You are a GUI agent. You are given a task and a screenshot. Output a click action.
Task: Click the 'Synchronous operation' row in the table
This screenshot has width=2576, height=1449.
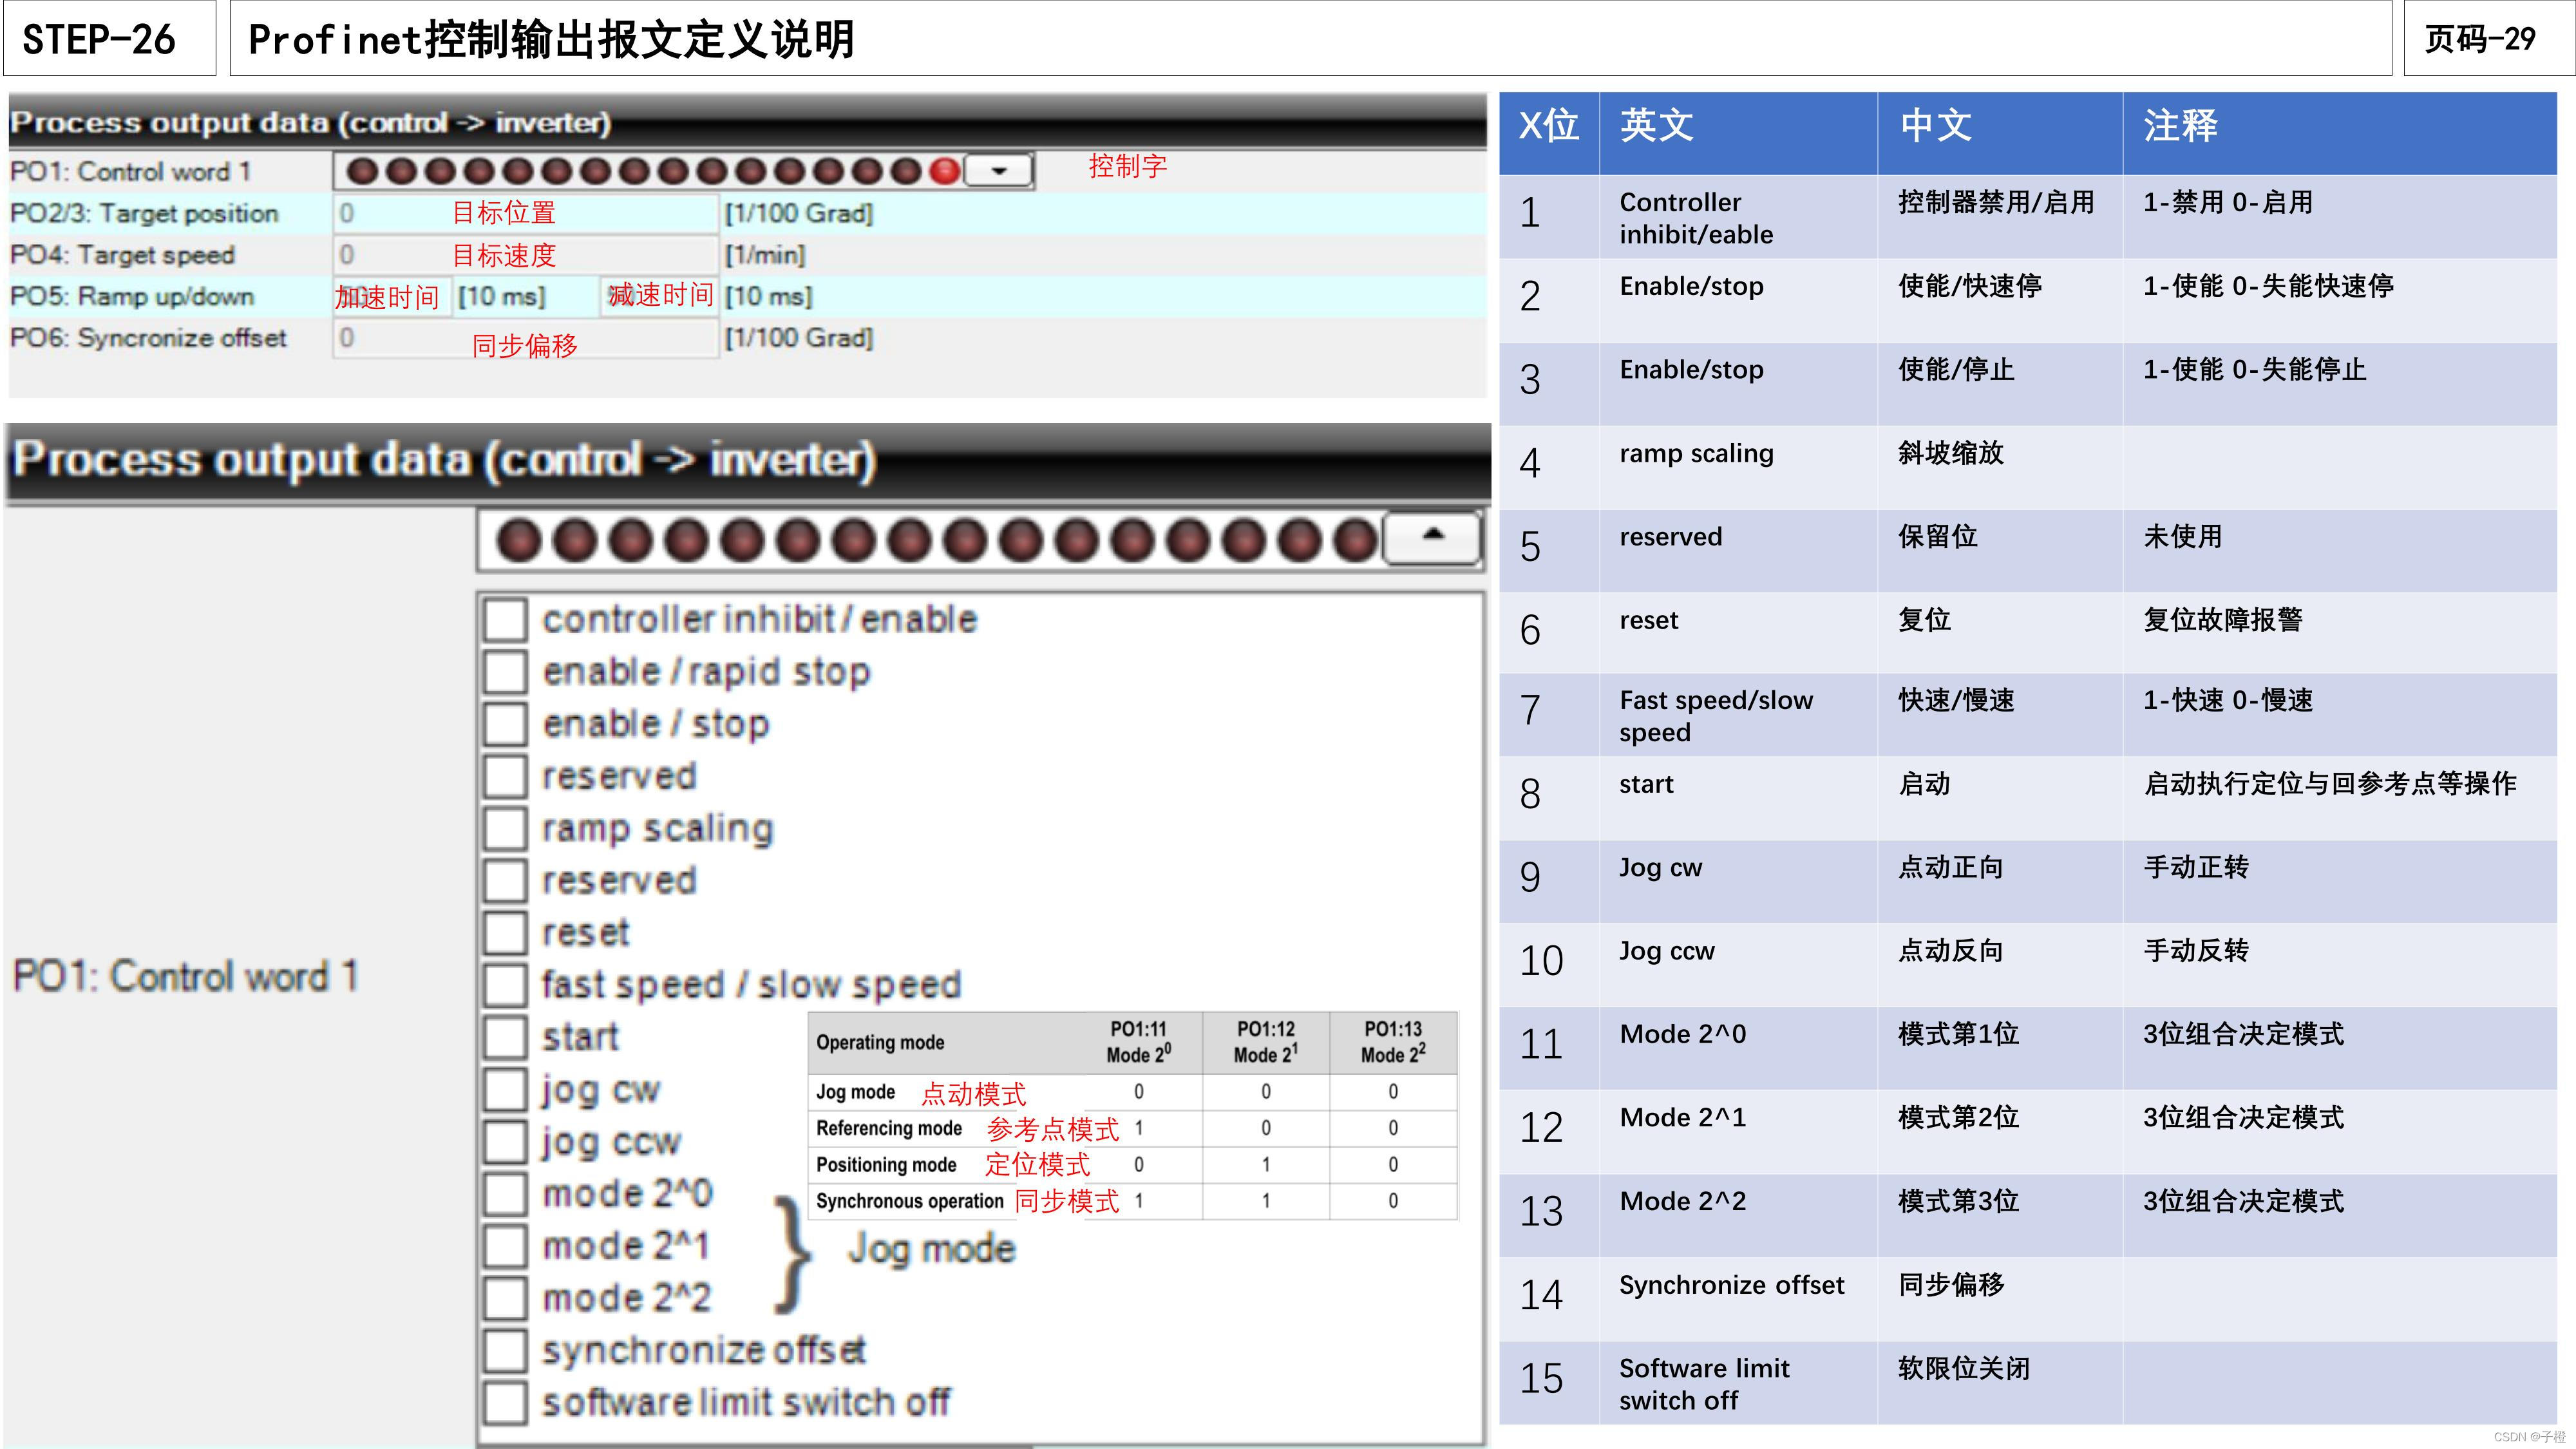pos(1132,1201)
